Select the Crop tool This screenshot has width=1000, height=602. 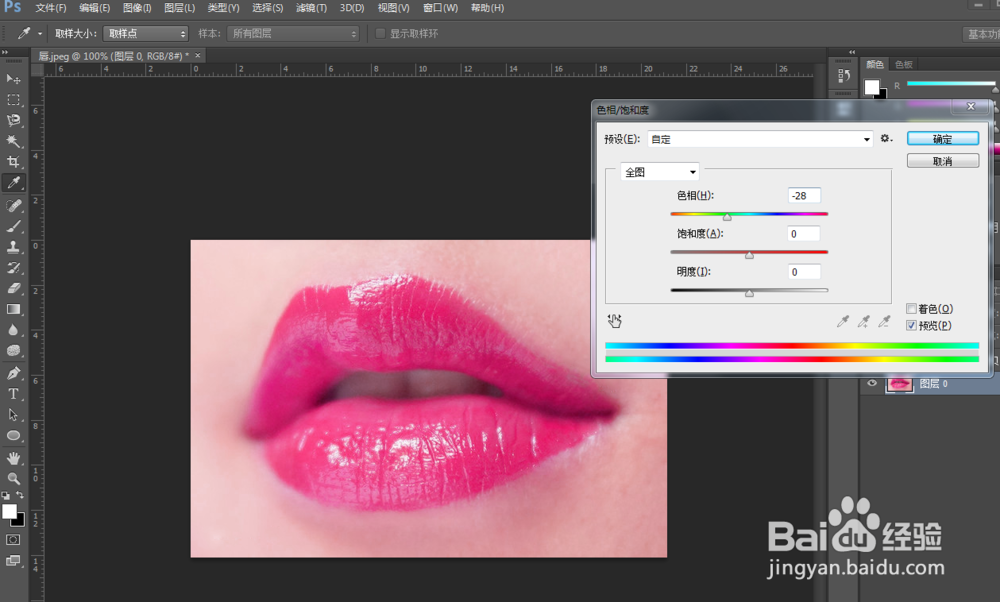(x=14, y=161)
